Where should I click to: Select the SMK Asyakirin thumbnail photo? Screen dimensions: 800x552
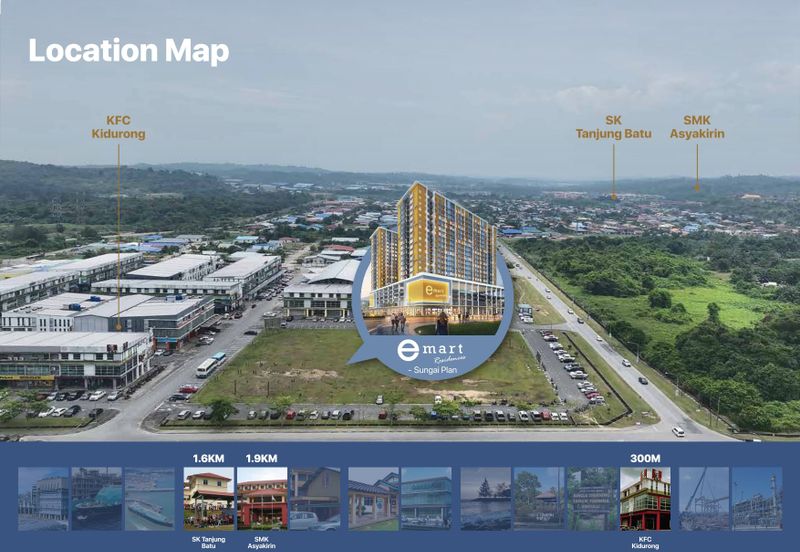[261, 498]
